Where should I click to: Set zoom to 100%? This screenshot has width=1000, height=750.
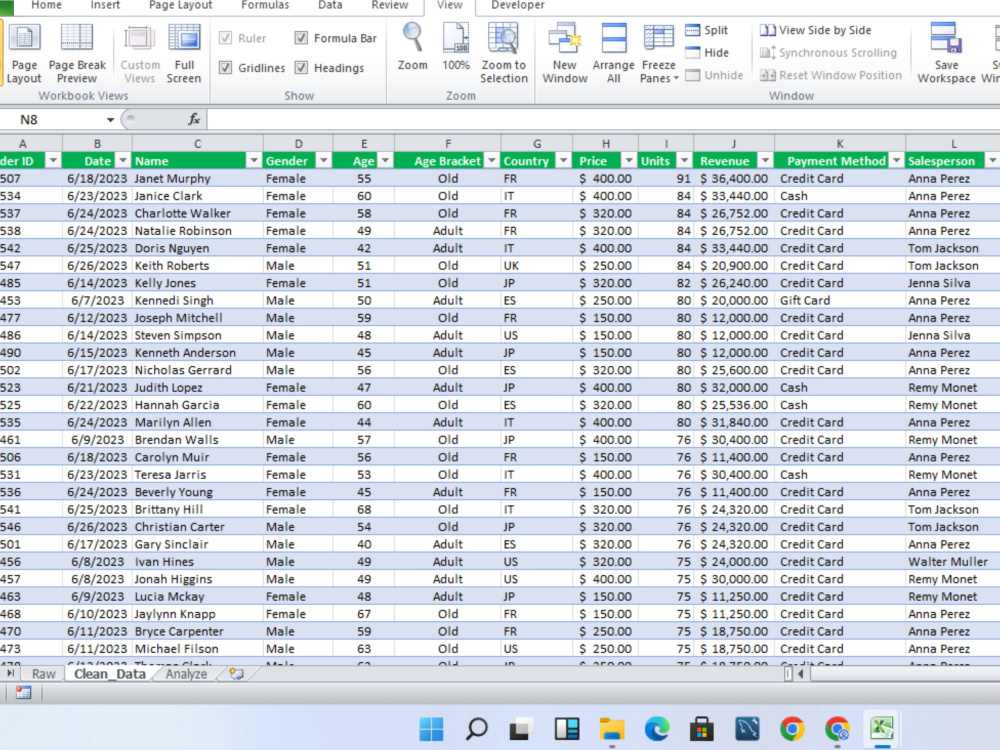coord(456,48)
